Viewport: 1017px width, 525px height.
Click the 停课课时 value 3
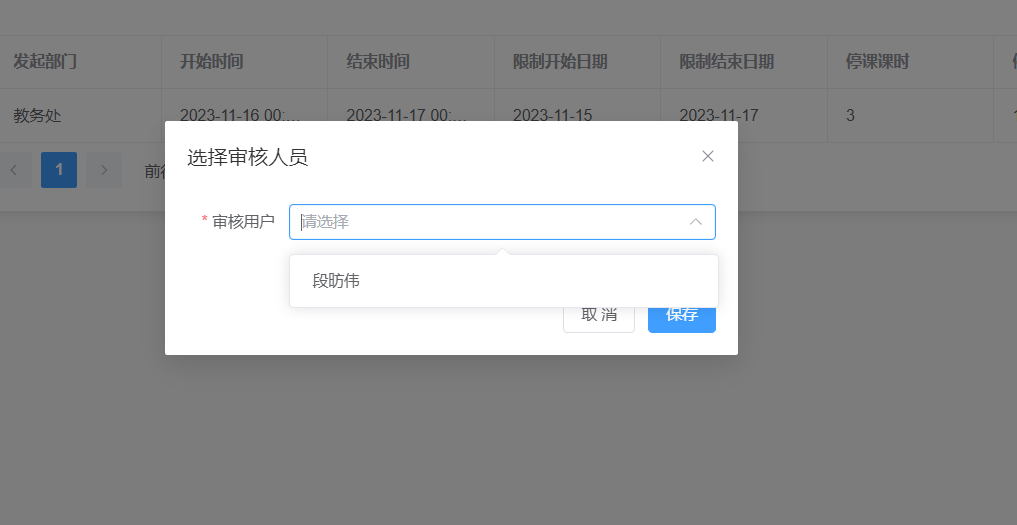850,116
